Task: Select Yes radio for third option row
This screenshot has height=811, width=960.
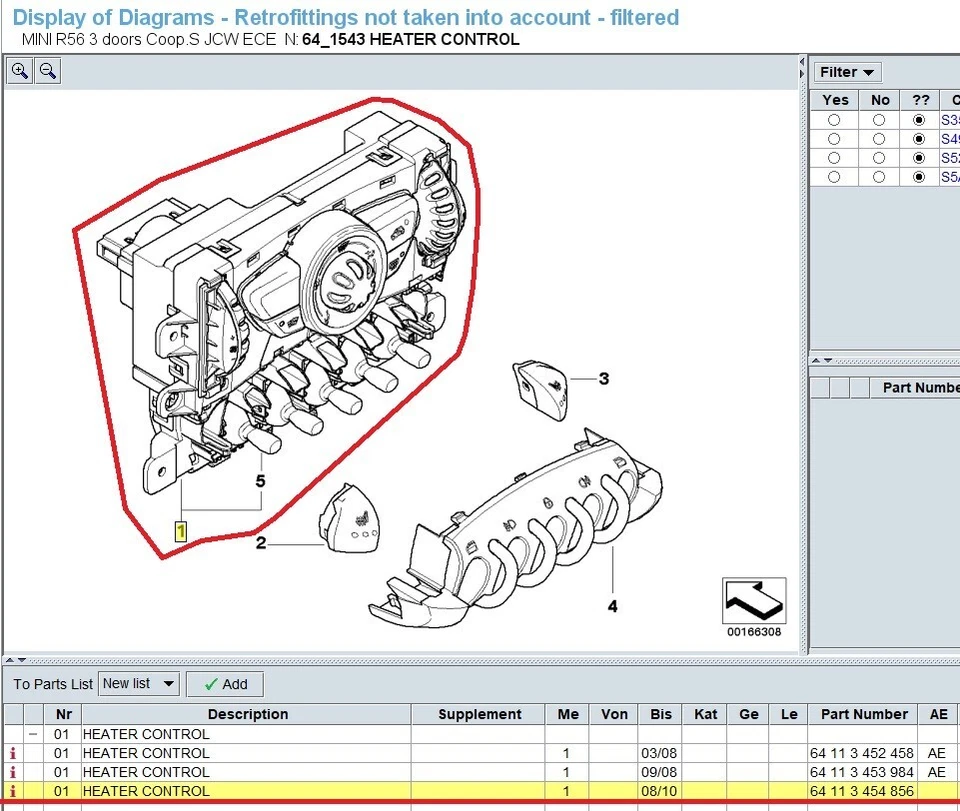Action: pos(834,158)
